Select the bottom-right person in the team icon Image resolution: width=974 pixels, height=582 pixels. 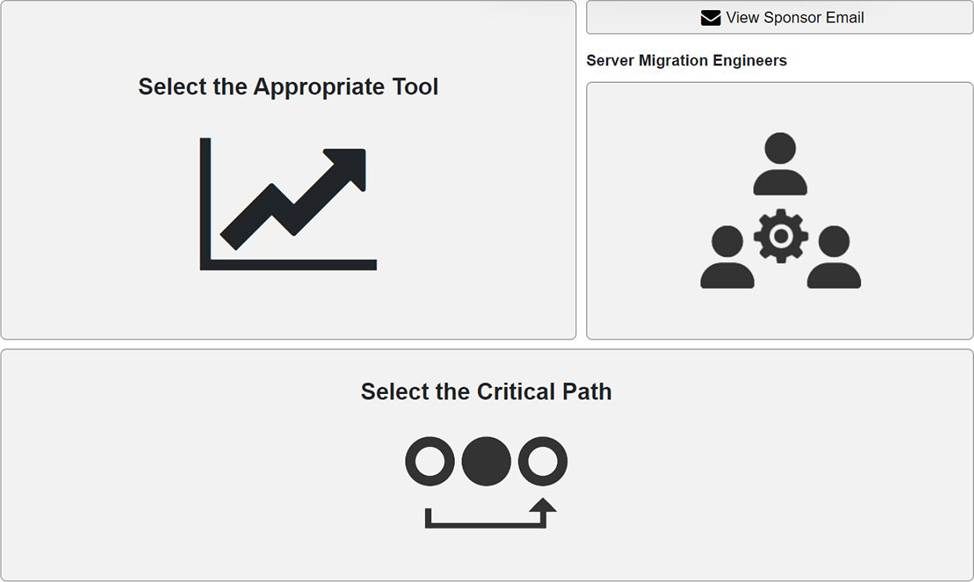tap(833, 258)
